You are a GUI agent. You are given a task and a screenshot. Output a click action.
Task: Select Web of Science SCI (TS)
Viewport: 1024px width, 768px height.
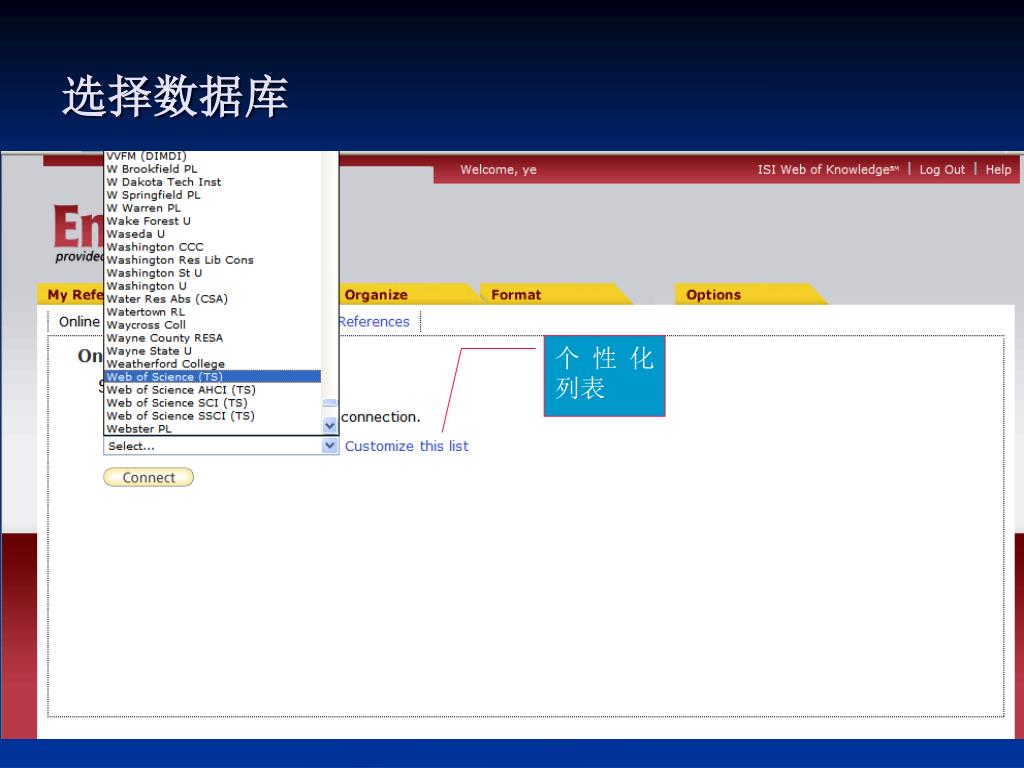[213, 403]
